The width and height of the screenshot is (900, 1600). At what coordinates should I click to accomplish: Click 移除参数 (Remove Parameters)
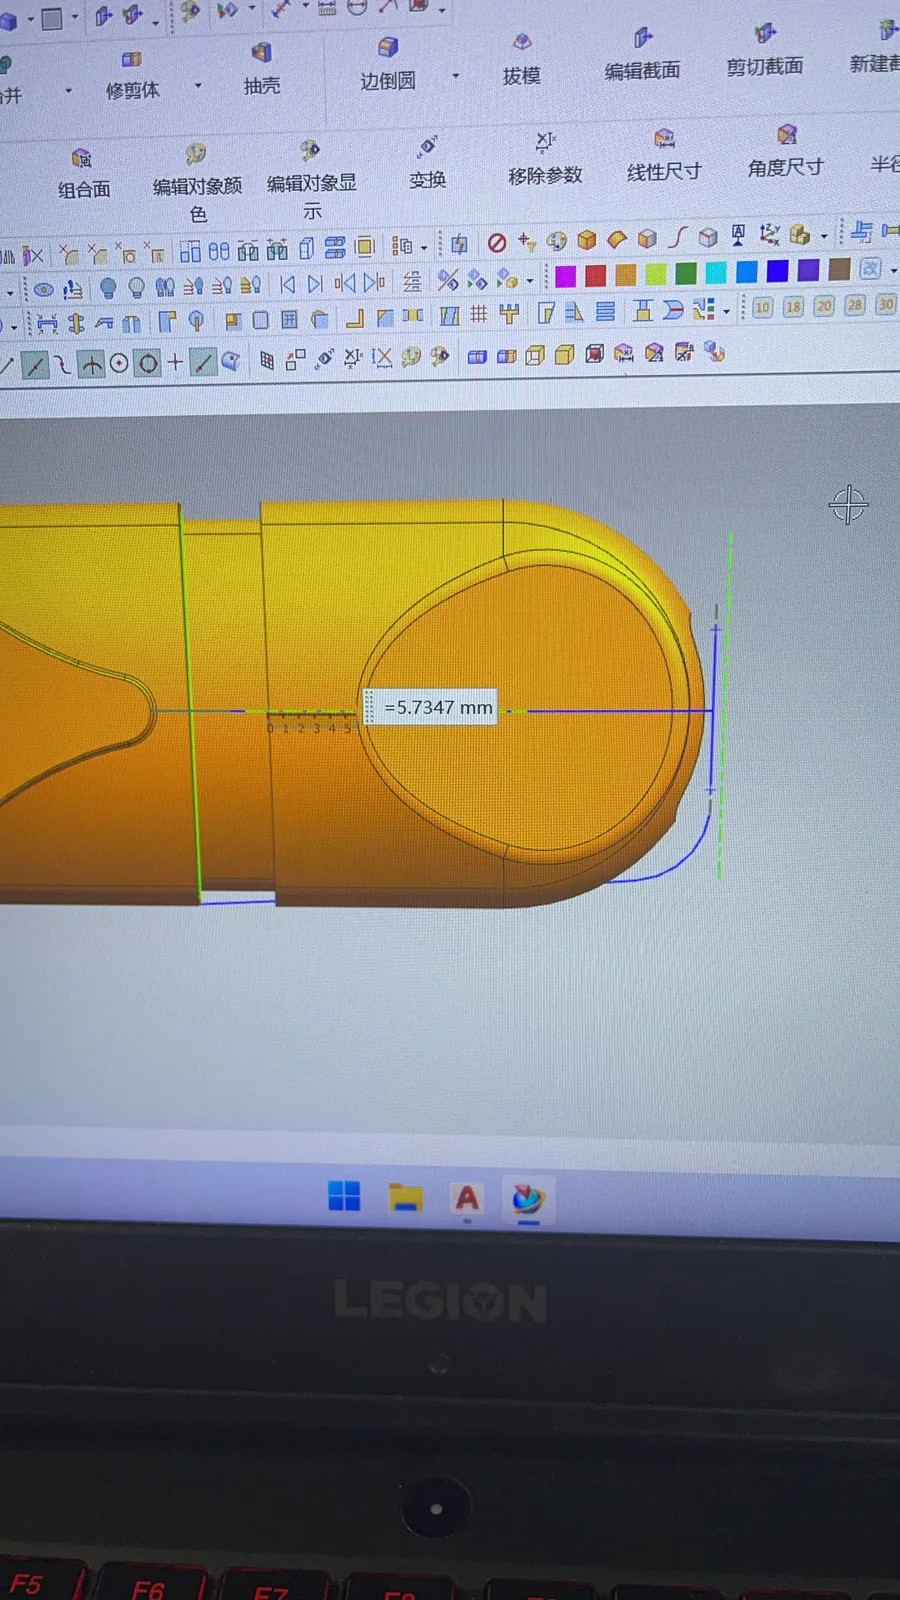(x=545, y=159)
